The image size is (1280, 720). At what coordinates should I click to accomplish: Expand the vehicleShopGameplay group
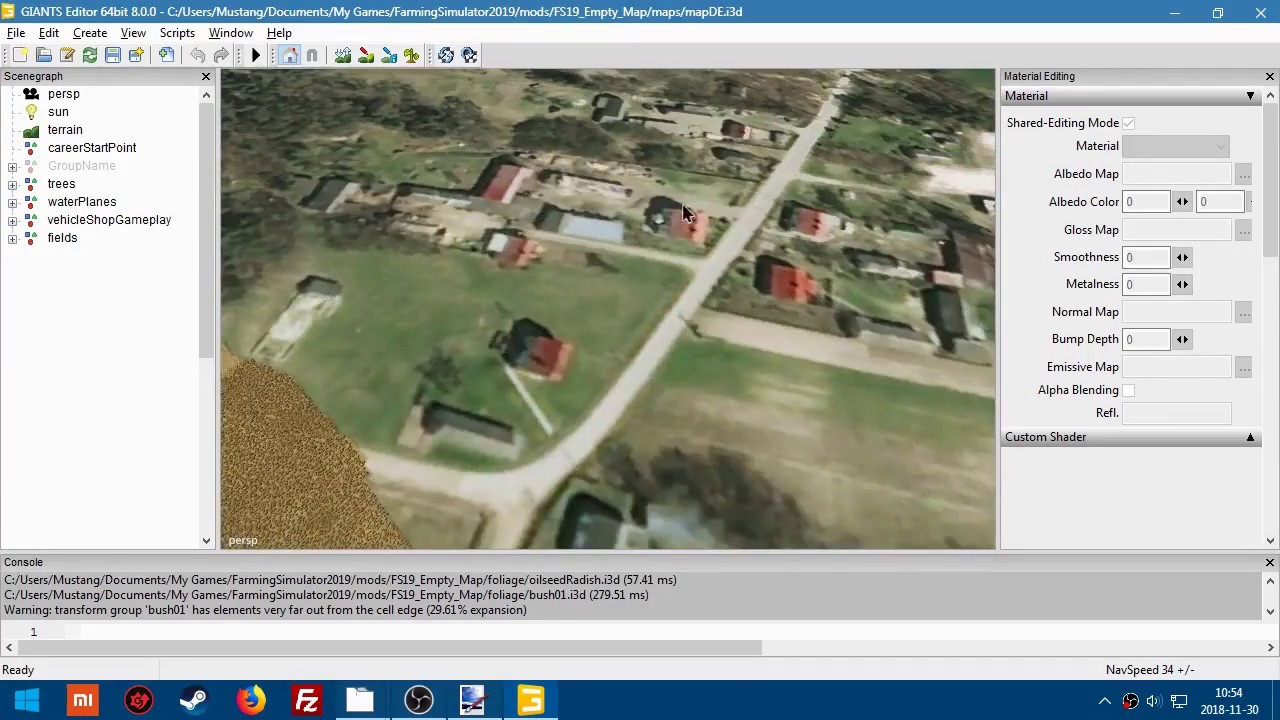(12, 220)
